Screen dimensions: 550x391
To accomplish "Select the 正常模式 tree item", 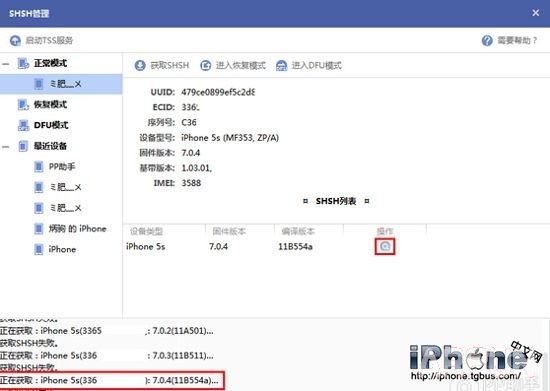I will click(x=50, y=63).
